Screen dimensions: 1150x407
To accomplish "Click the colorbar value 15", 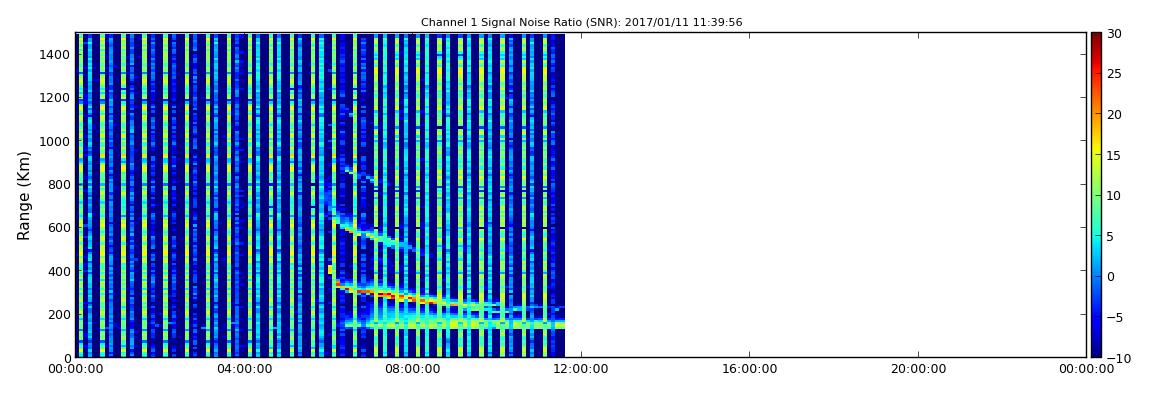I will pyautogui.click(x=1115, y=155).
